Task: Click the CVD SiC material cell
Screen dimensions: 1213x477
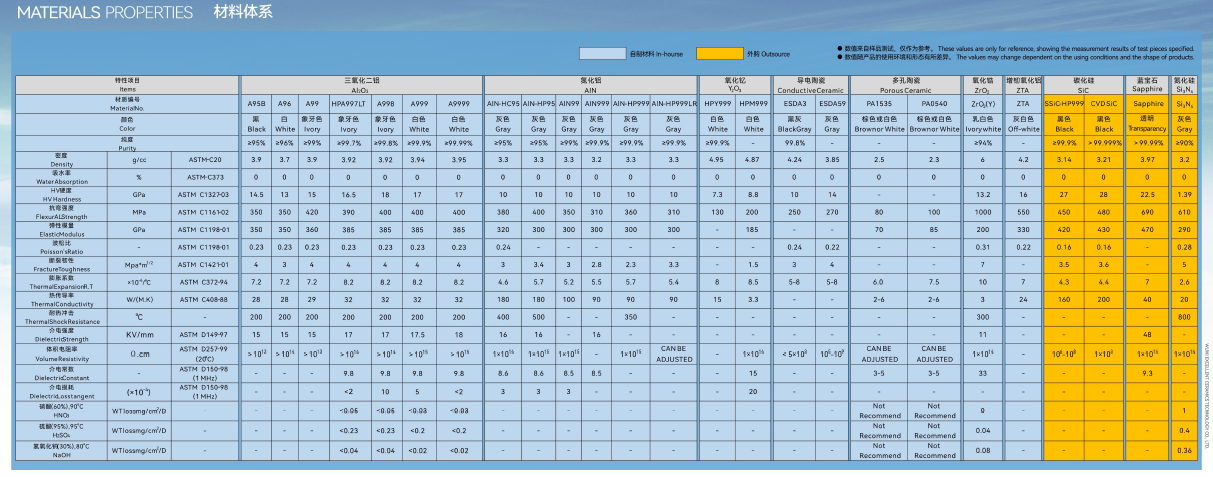Action: point(1104,103)
